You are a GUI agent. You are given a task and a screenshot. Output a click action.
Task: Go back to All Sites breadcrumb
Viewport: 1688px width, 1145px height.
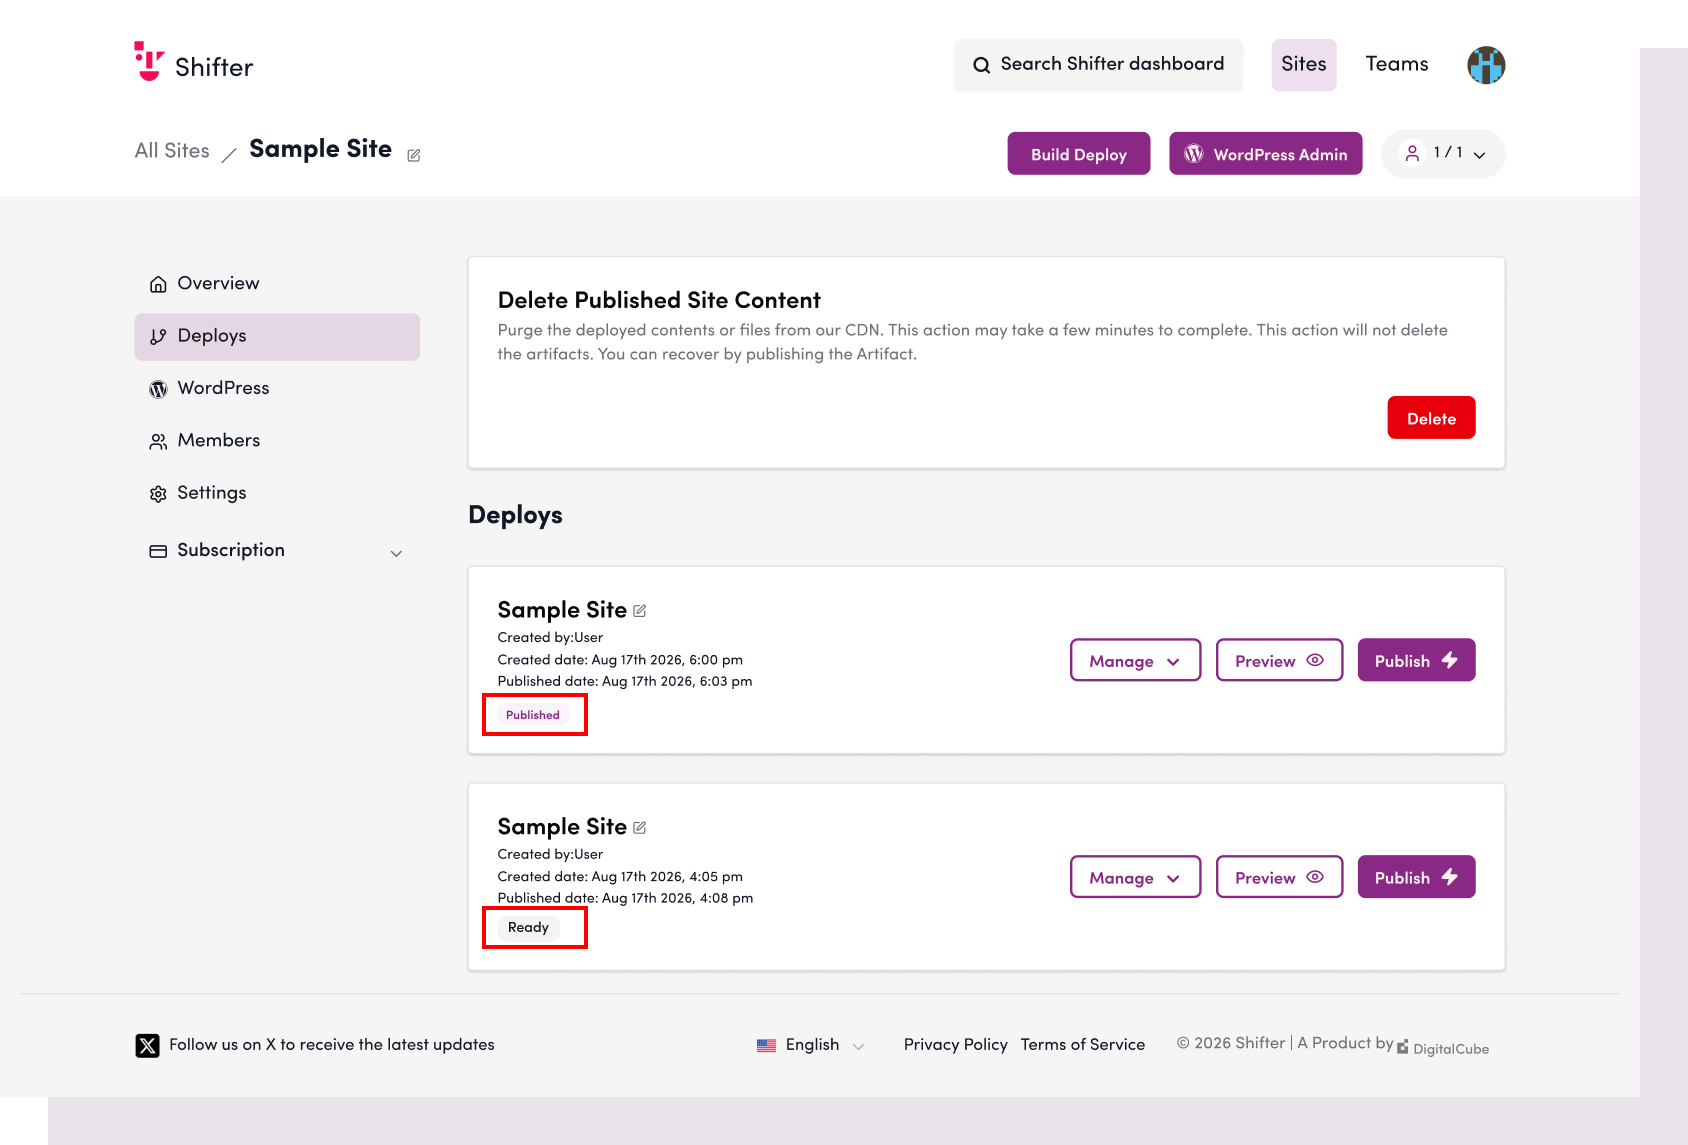click(172, 151)
